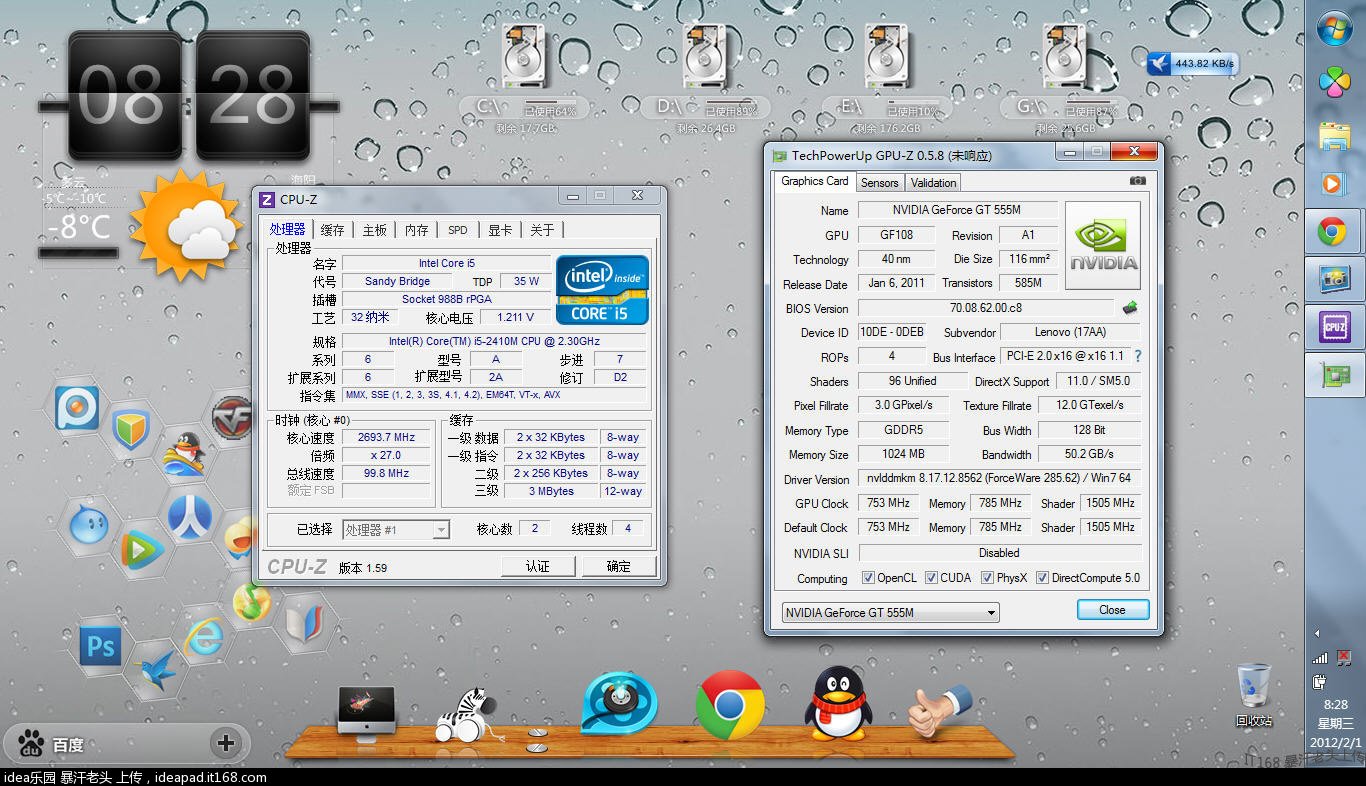The image size is (1366, 786).
Task: Show hidden tray icons arrow
Action: tap(1317, 633)
